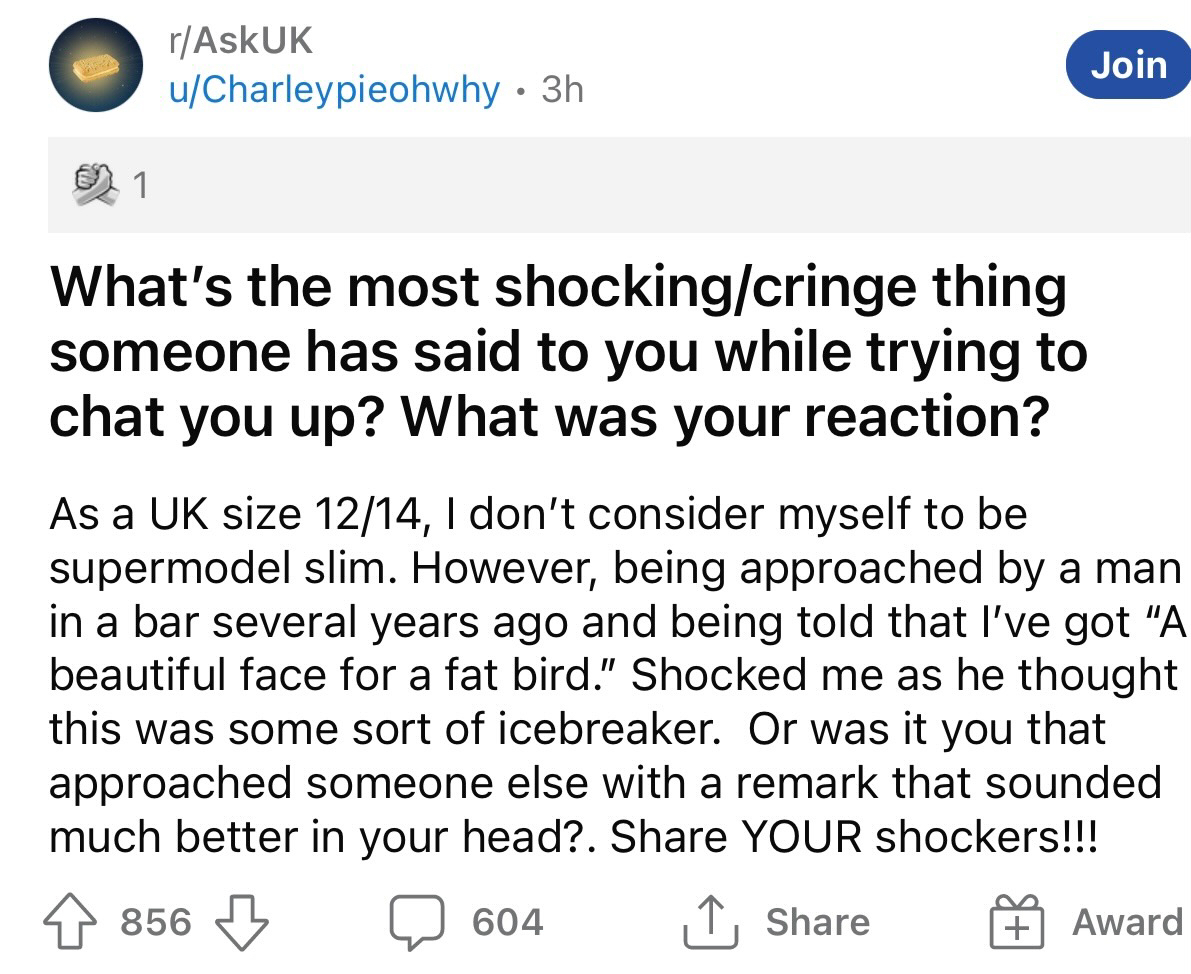This screenshot has width=1191, height=974.
Task: Click the 856 vote score
Action: 155,922
